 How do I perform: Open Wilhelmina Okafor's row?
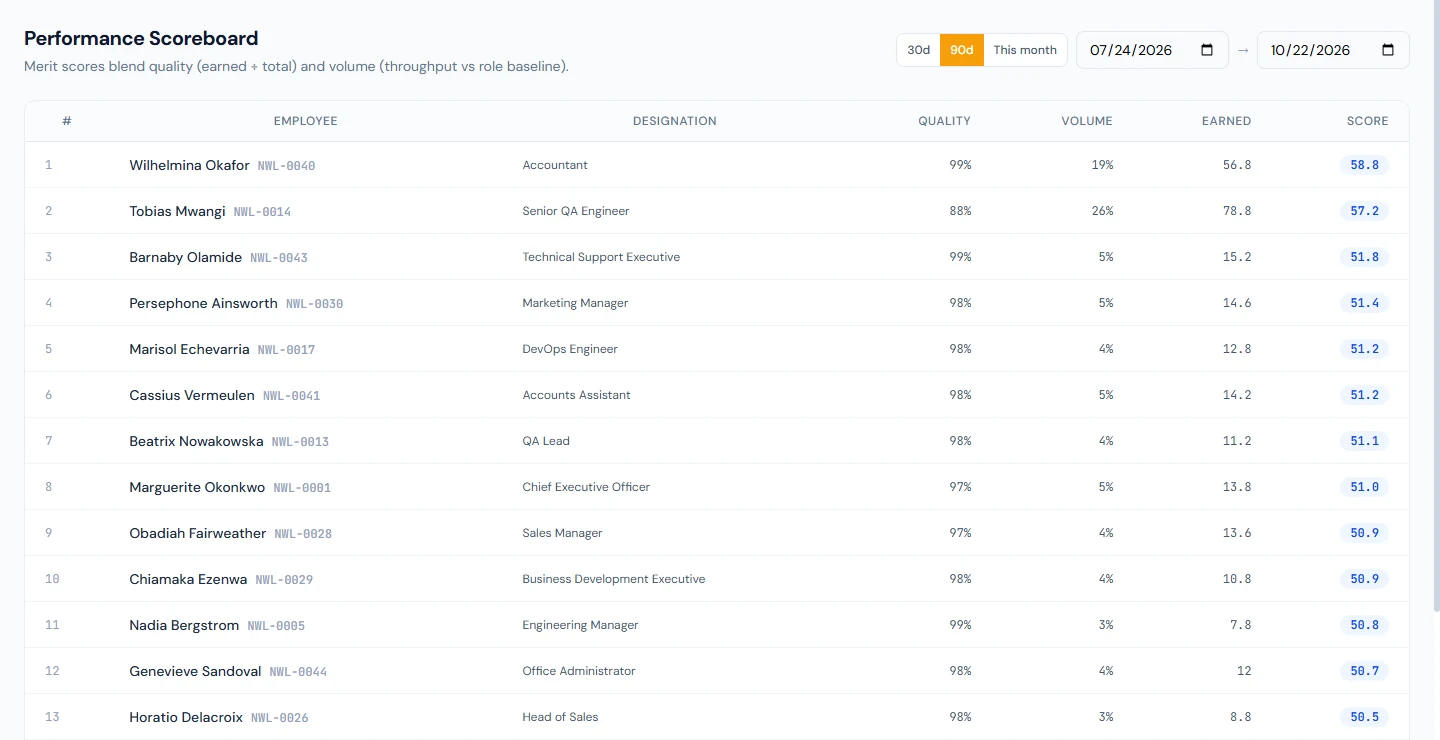tap(717, 165)
